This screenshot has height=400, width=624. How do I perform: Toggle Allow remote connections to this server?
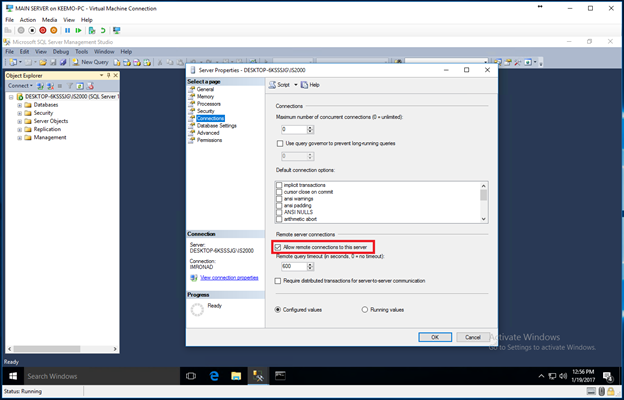point(278,247)
